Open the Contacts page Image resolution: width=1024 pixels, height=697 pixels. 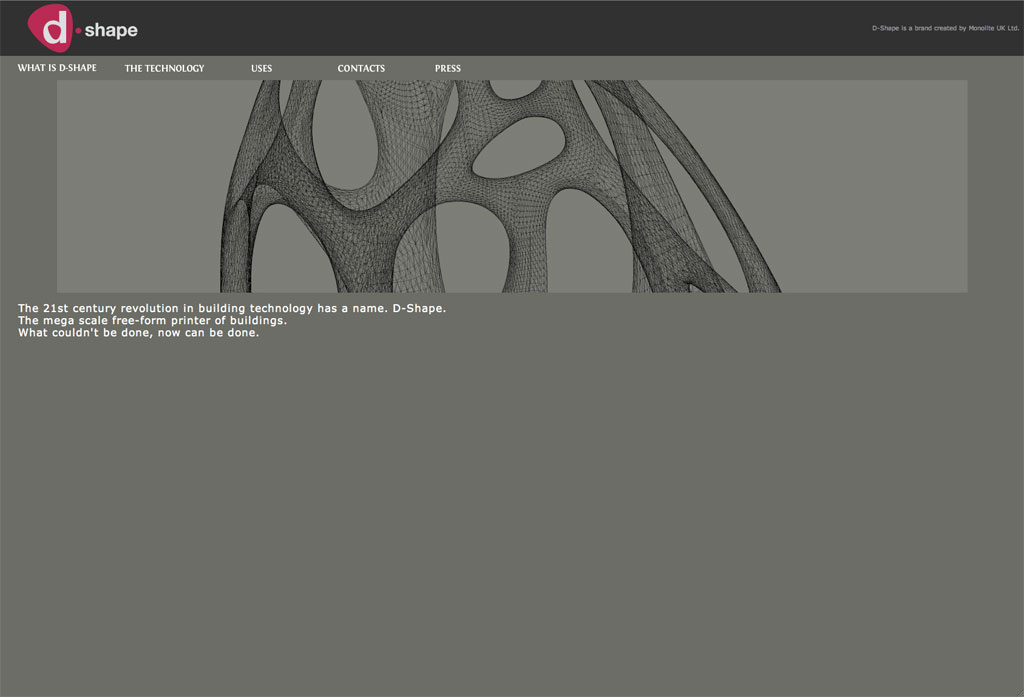click(361, 68)
